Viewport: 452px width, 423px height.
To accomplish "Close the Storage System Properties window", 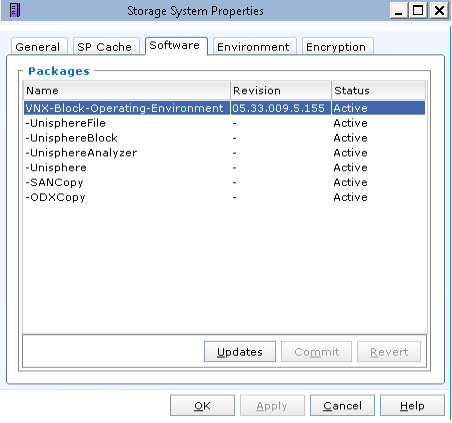I will (439, 11).
